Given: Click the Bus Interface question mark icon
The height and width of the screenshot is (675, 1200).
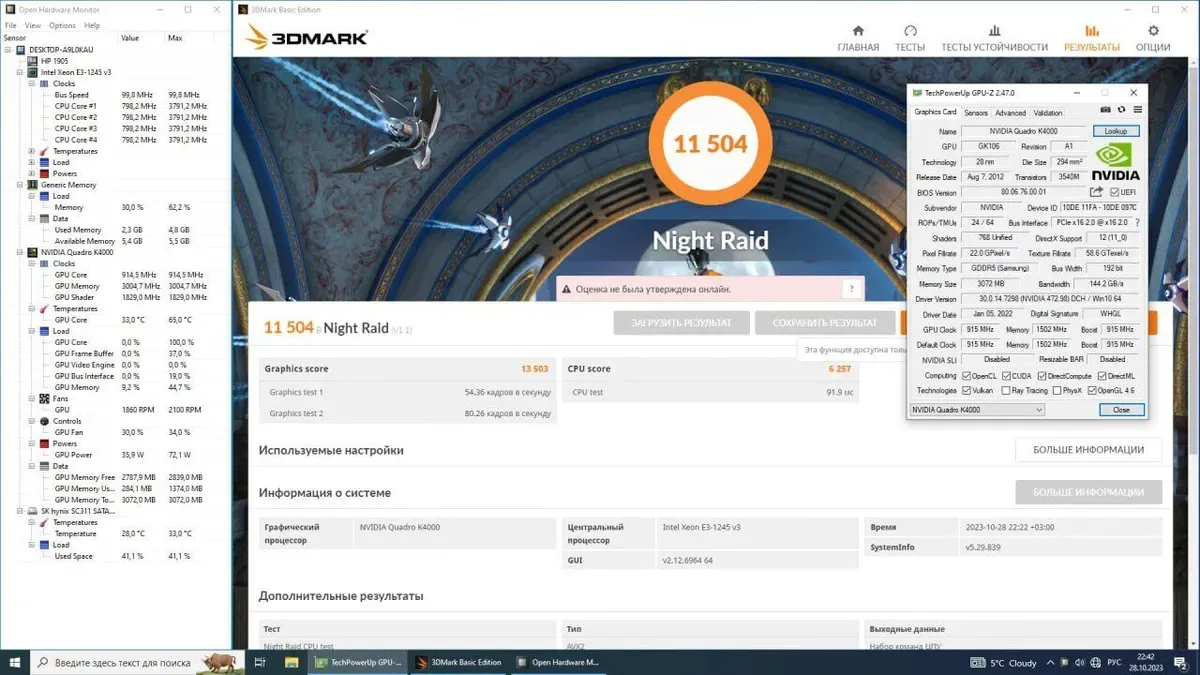Looking at the screenshot, I should click(1137, 223).
